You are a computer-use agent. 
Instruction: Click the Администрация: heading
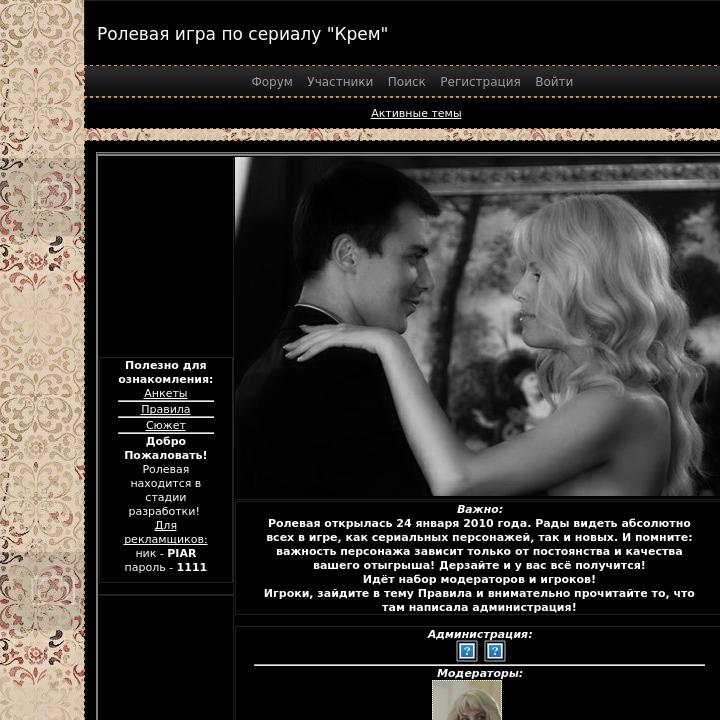pyautogui.click(x=480, y=634)
